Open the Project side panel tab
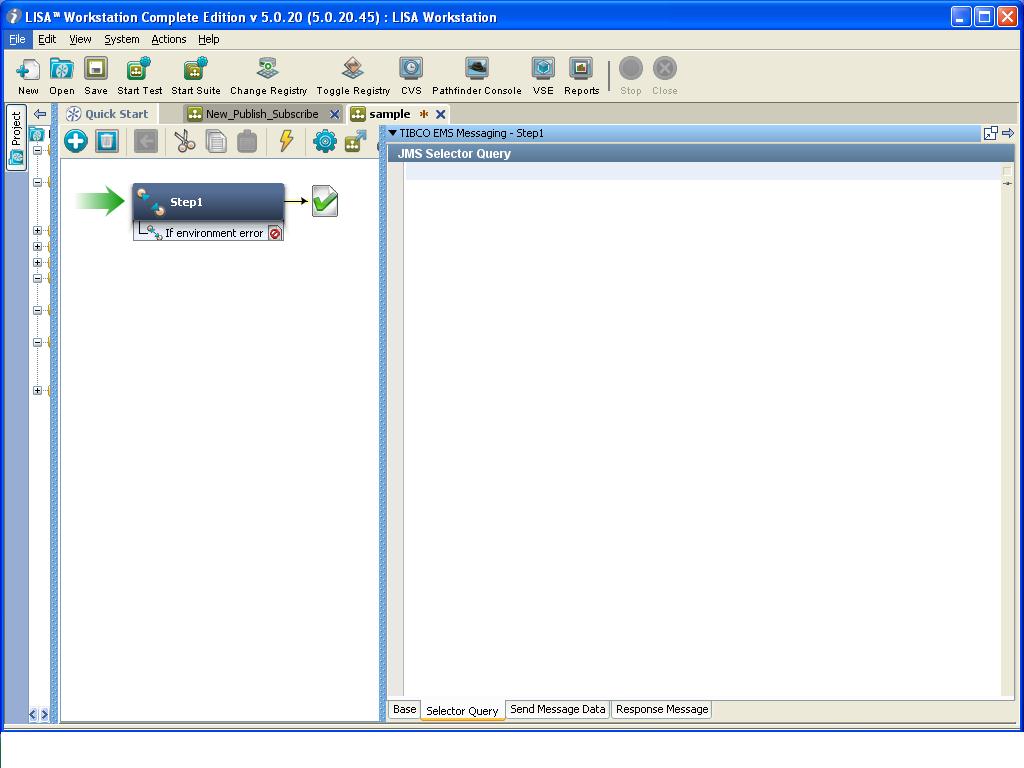This screenshot has width=1024, height=768. 16,137
